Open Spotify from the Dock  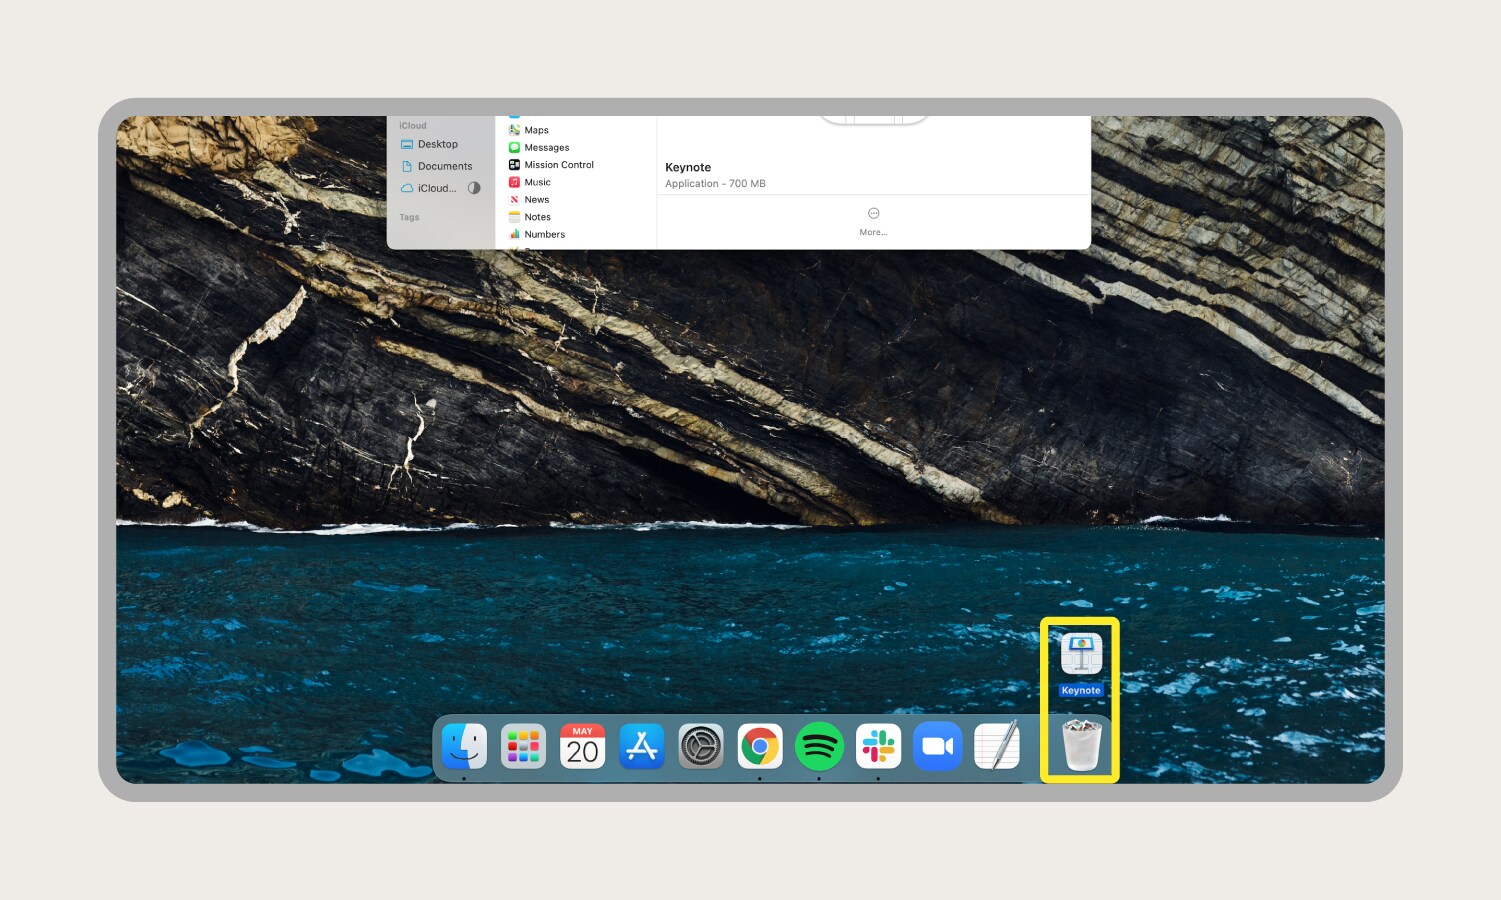click(x=819, y=746)
